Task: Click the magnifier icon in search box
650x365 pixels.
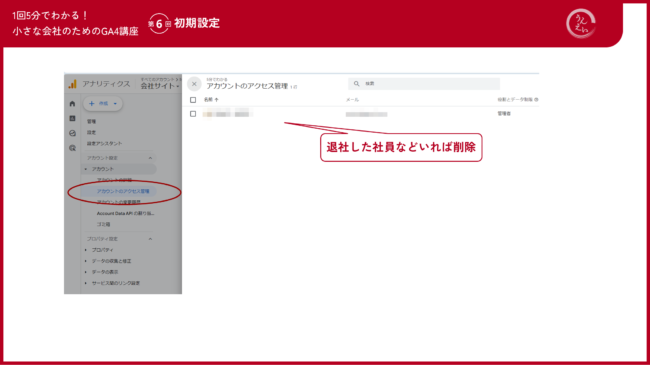Action: [357, 84]
